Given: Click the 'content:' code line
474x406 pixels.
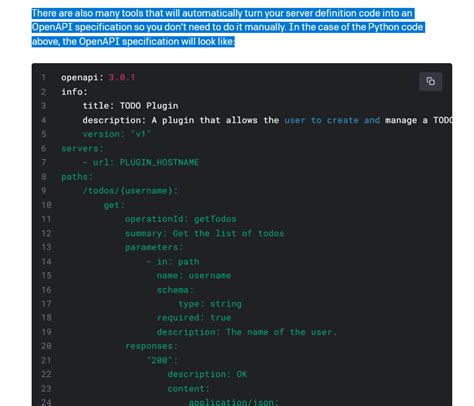Looking at the screenshot, I should click(x=189, y=389).
